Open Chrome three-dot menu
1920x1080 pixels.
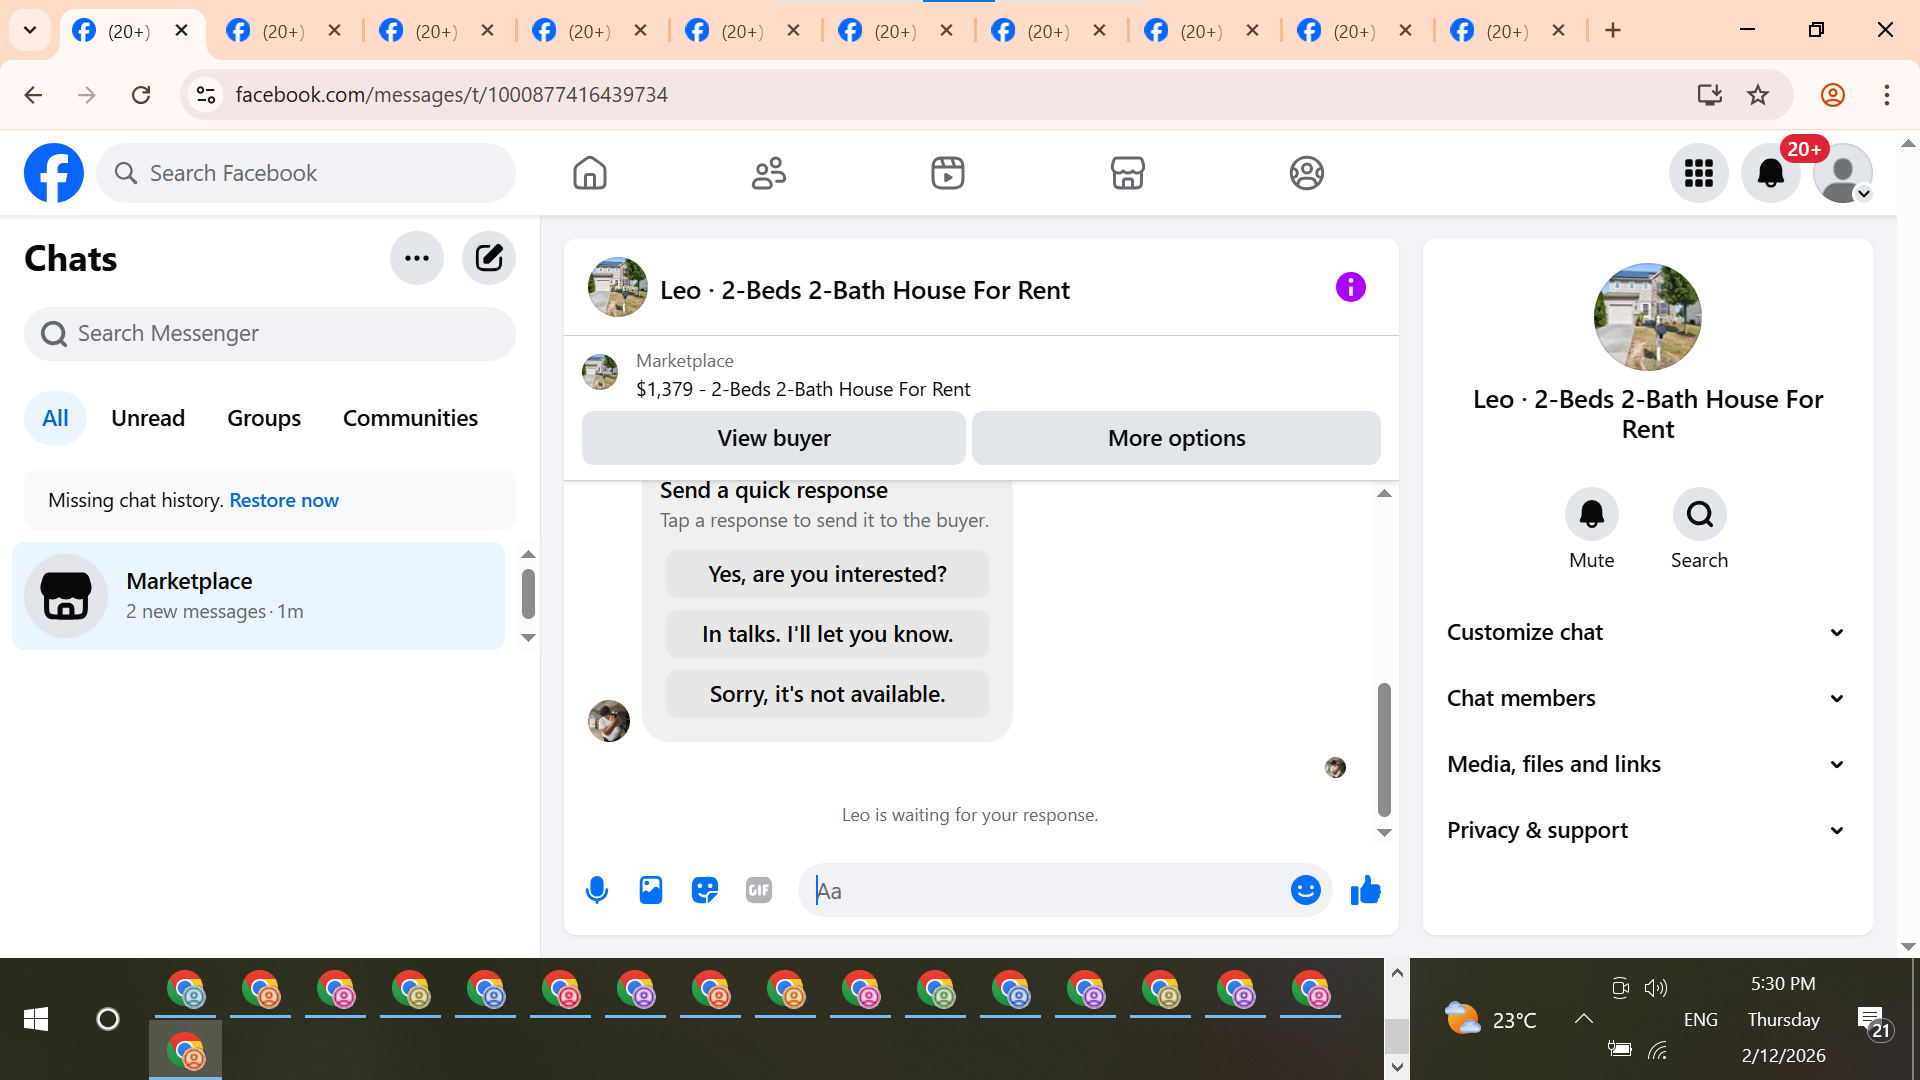coord(1886,95)
